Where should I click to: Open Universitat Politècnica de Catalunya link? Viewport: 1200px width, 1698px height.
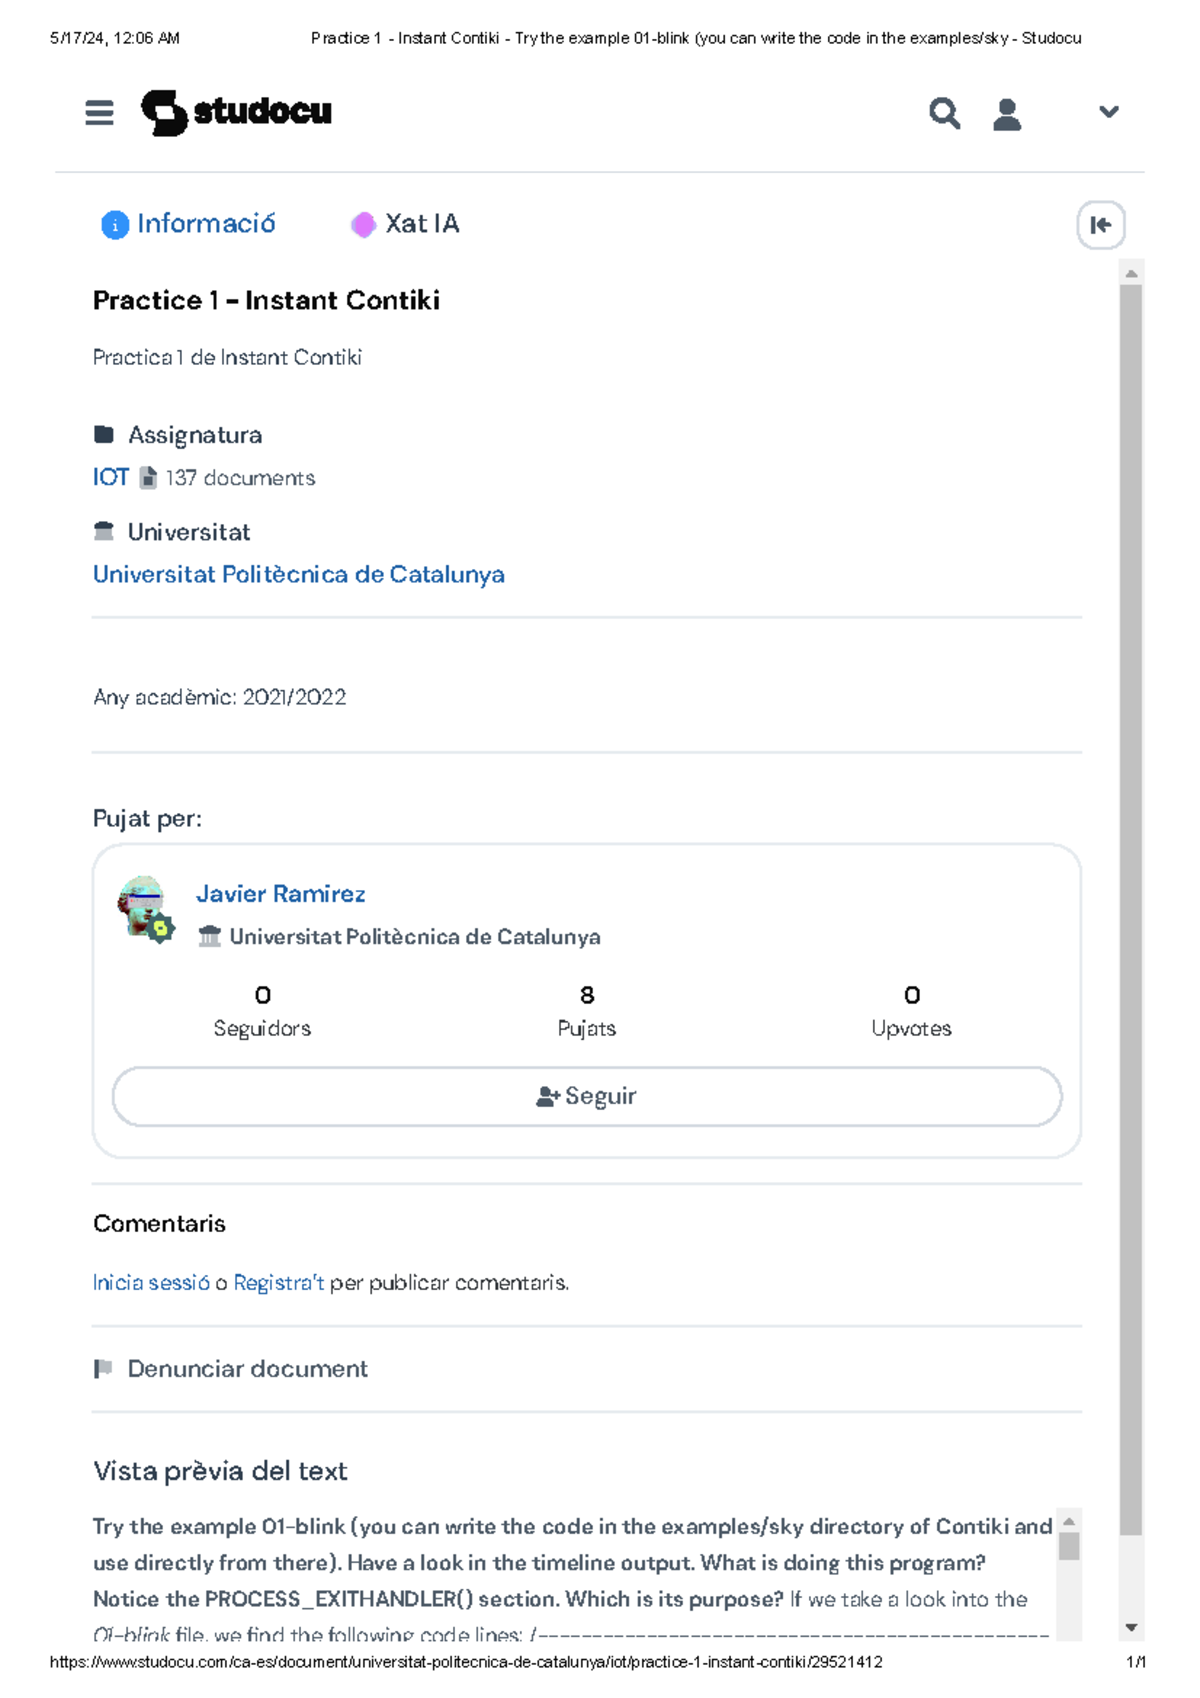[x=298, y=575]
